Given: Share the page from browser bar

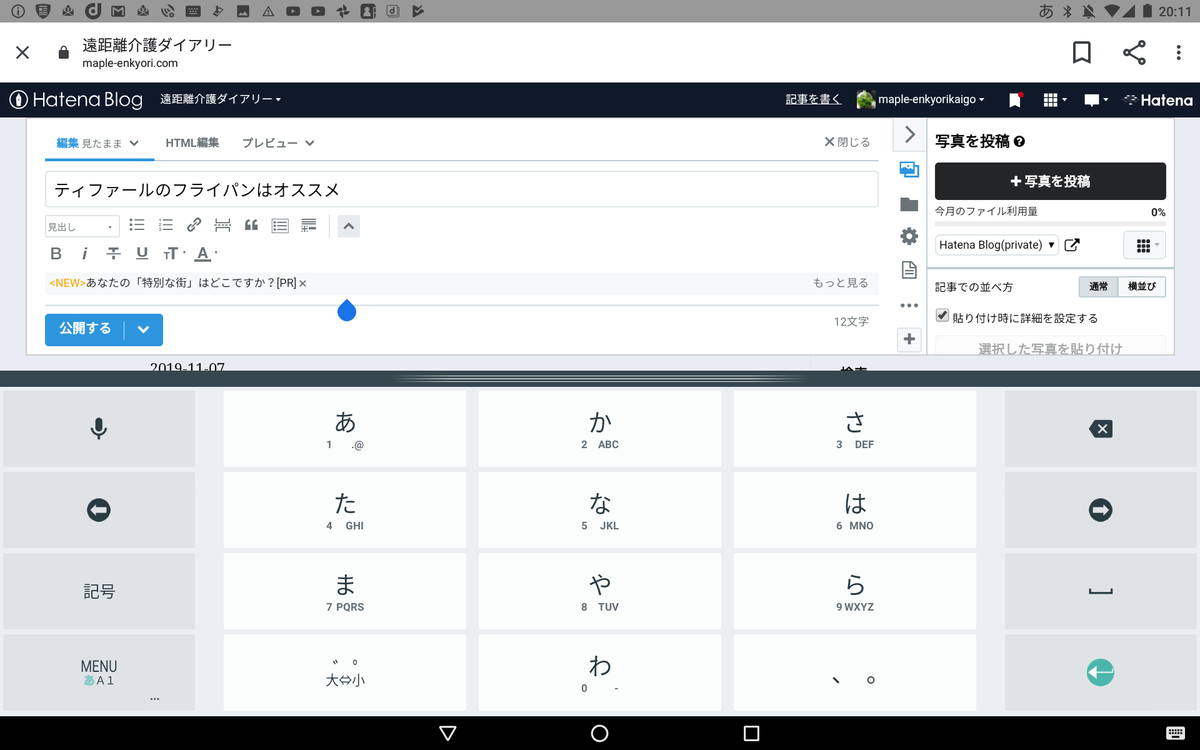Looking at the screenshot, I should click(1134, 52).
